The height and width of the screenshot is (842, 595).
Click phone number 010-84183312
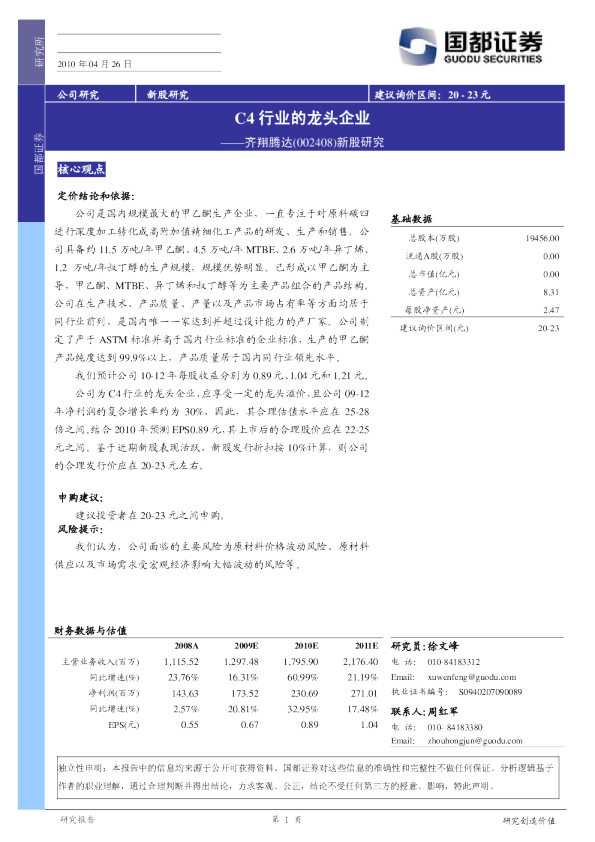click(454, 662)
